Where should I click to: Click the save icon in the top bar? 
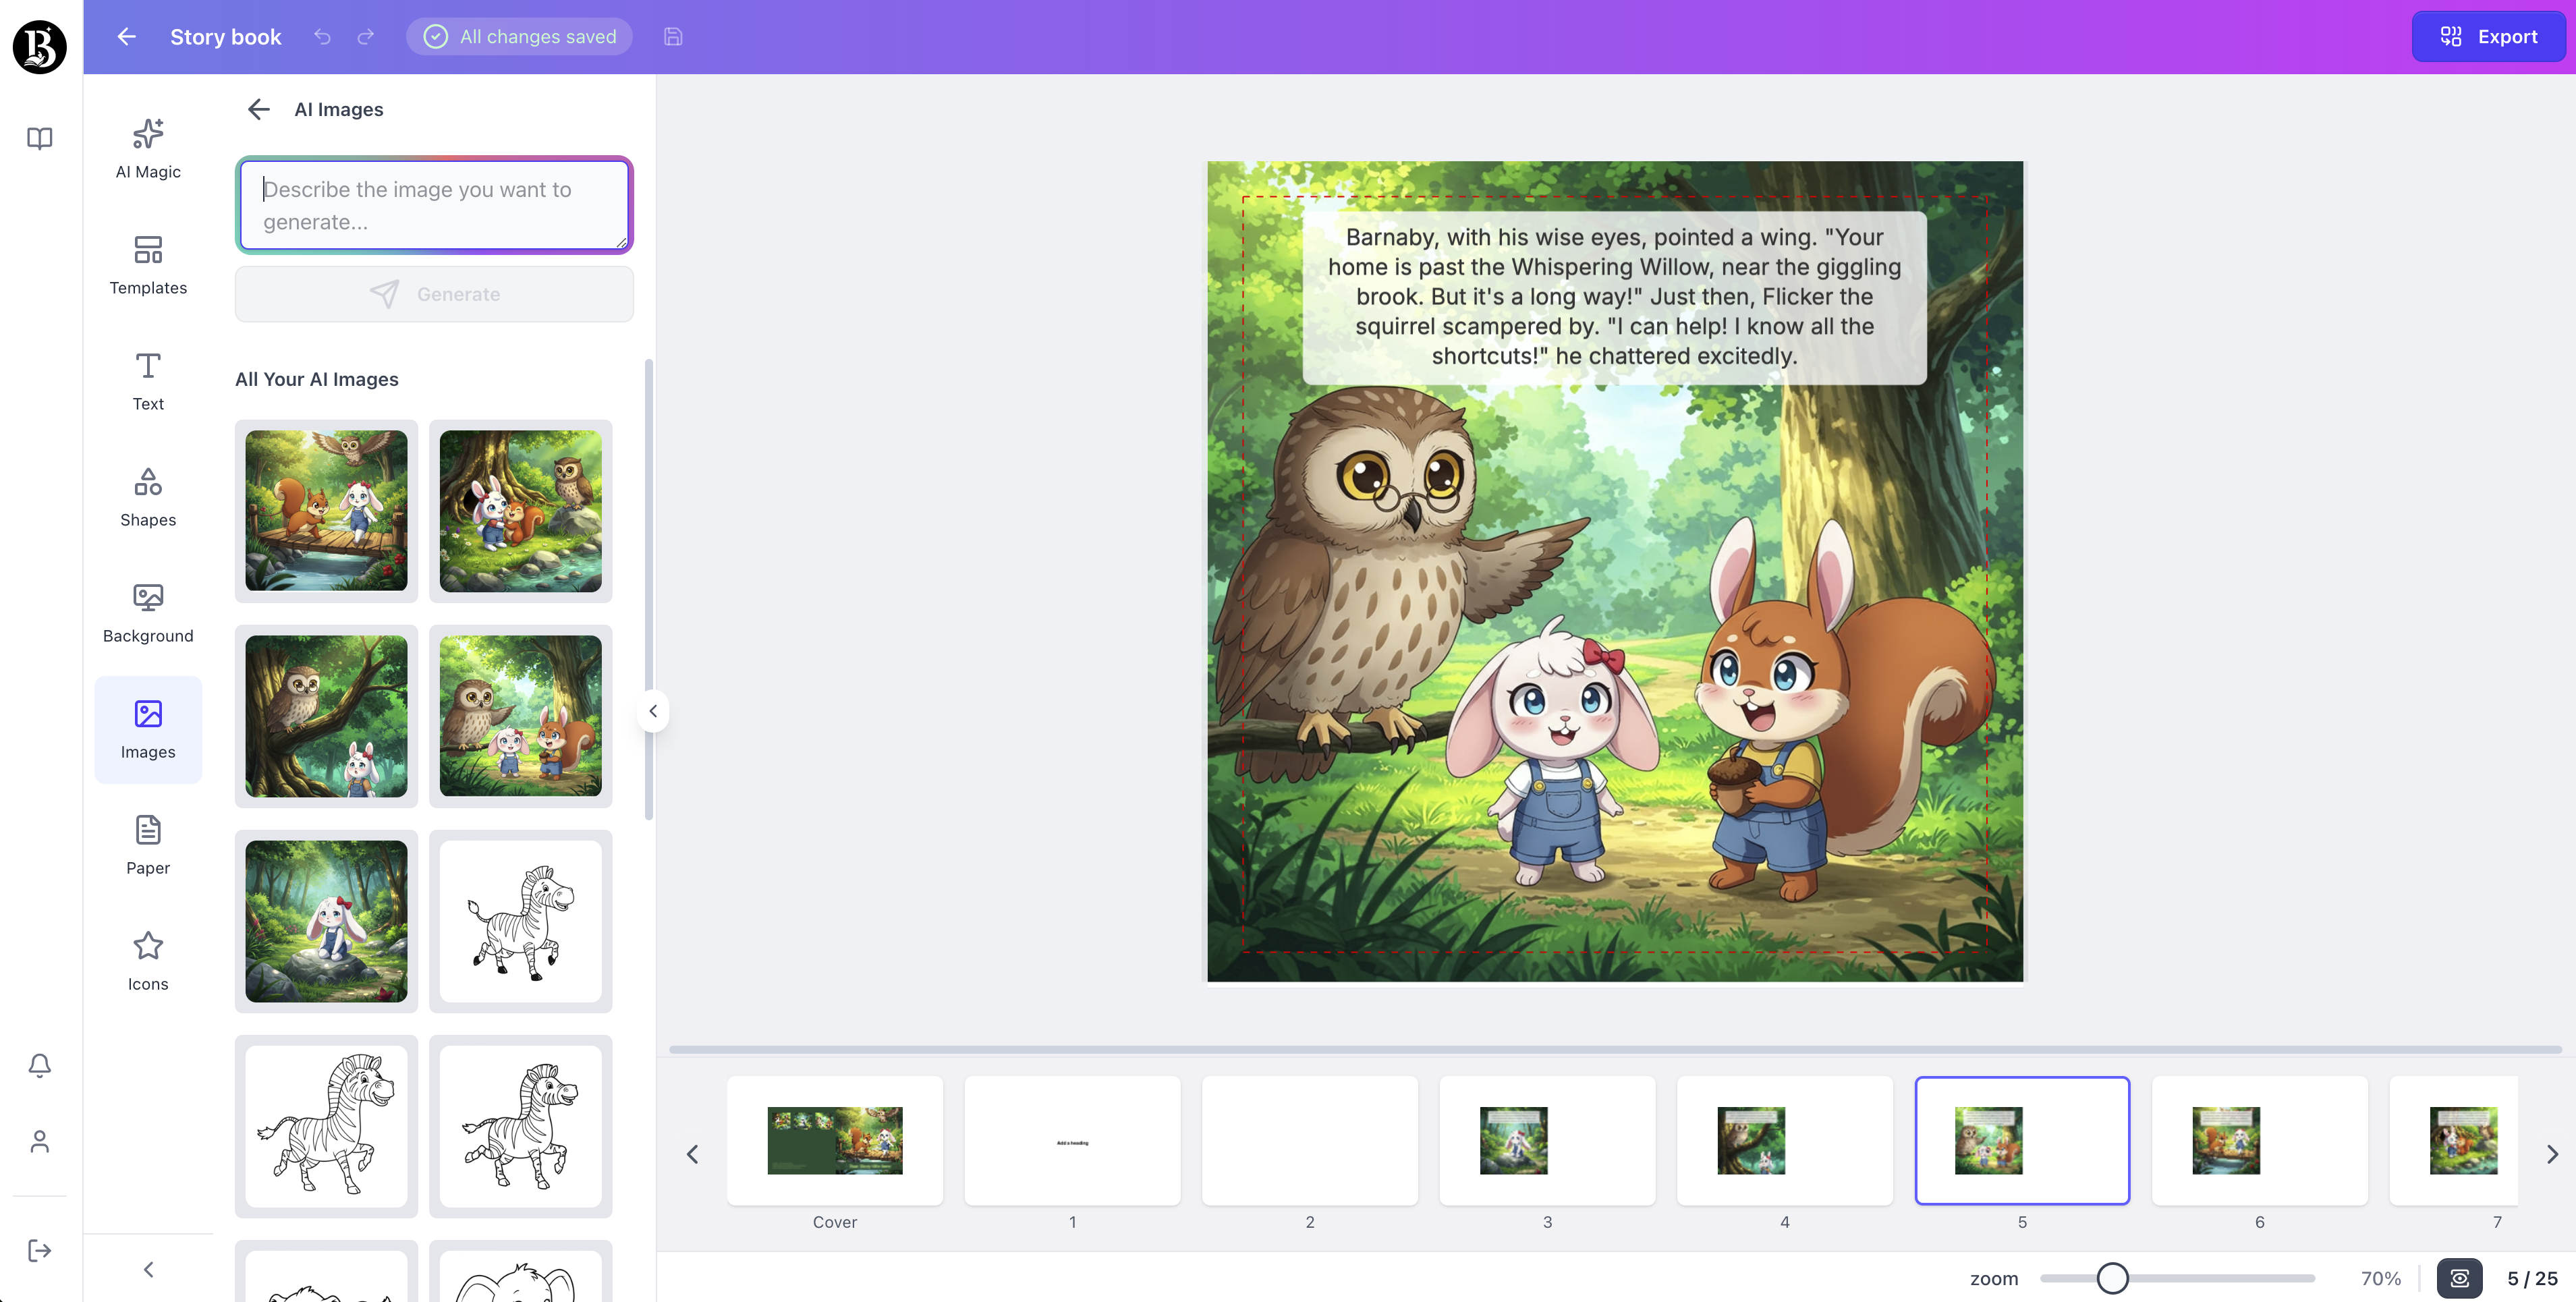point(672,36)
